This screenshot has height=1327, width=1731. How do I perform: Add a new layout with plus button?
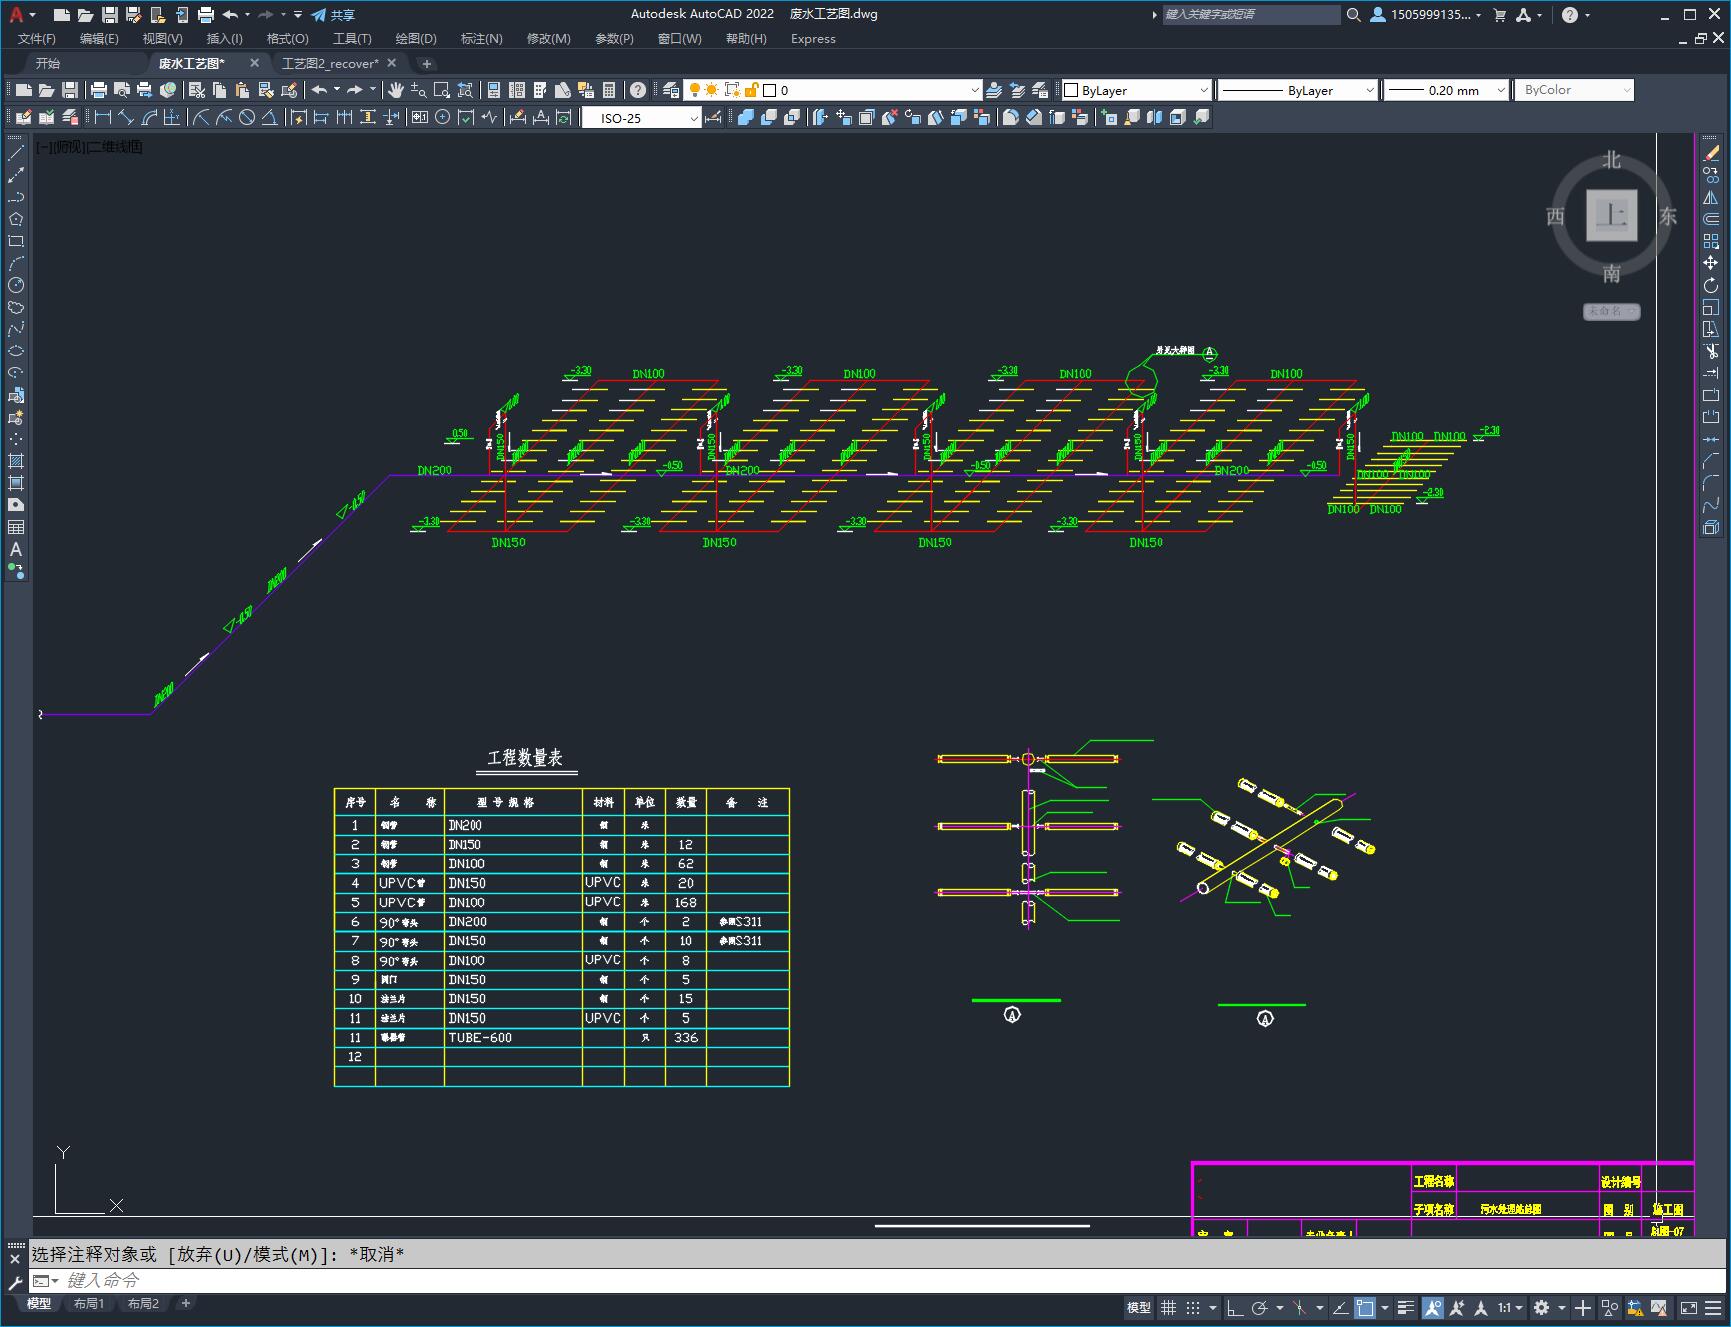pos(185,1303)
